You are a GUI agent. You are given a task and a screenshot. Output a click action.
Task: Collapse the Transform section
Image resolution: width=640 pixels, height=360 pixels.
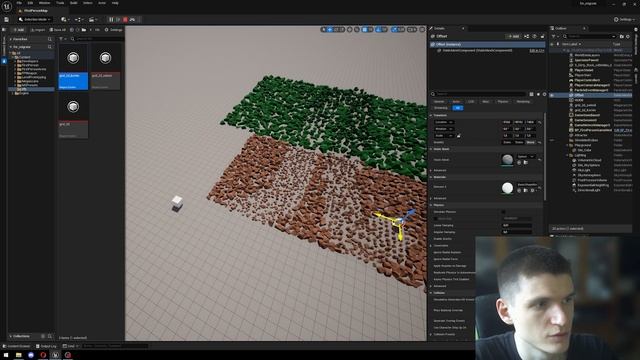[431, 116]
